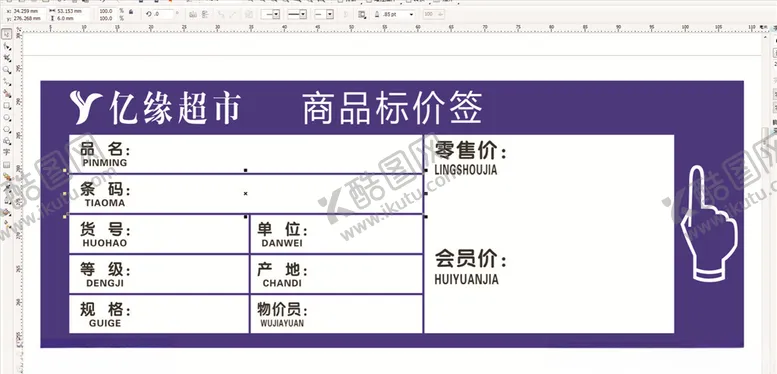777x374 pixels.
Task: Select the Zoom magnifier tool
Action: [7, 70]
